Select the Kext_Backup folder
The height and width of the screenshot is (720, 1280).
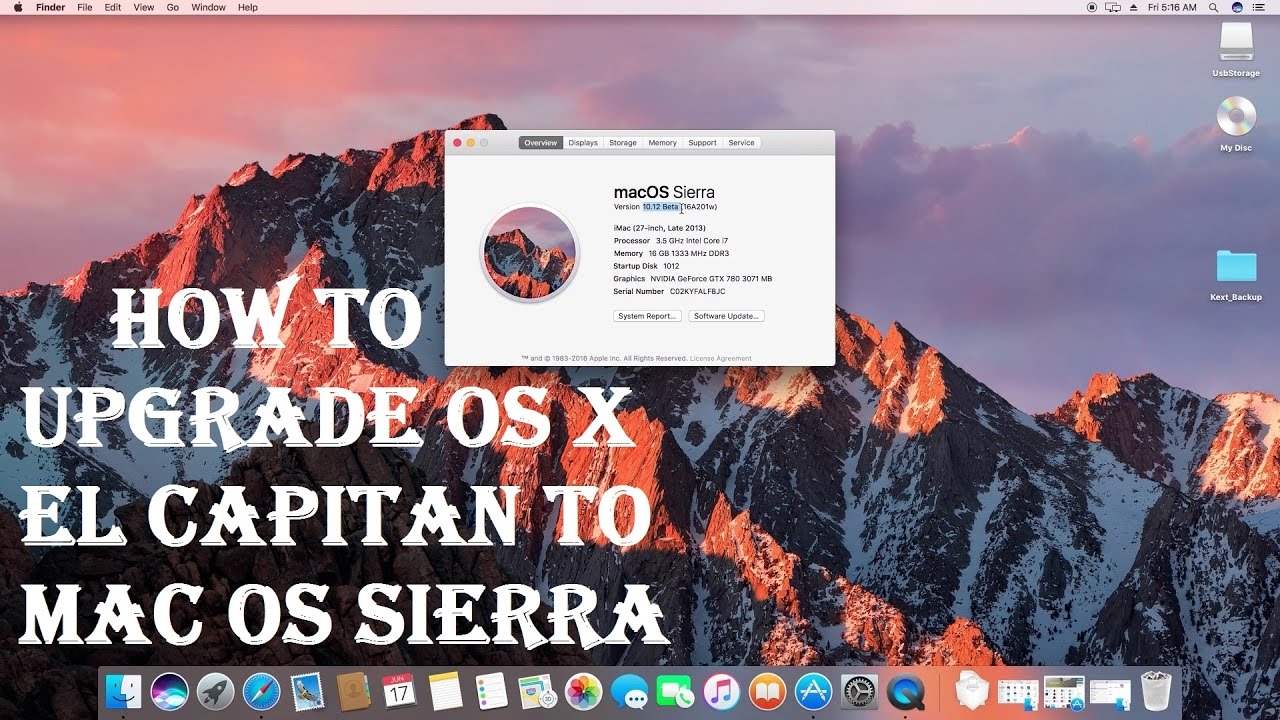click(1236, 275)
